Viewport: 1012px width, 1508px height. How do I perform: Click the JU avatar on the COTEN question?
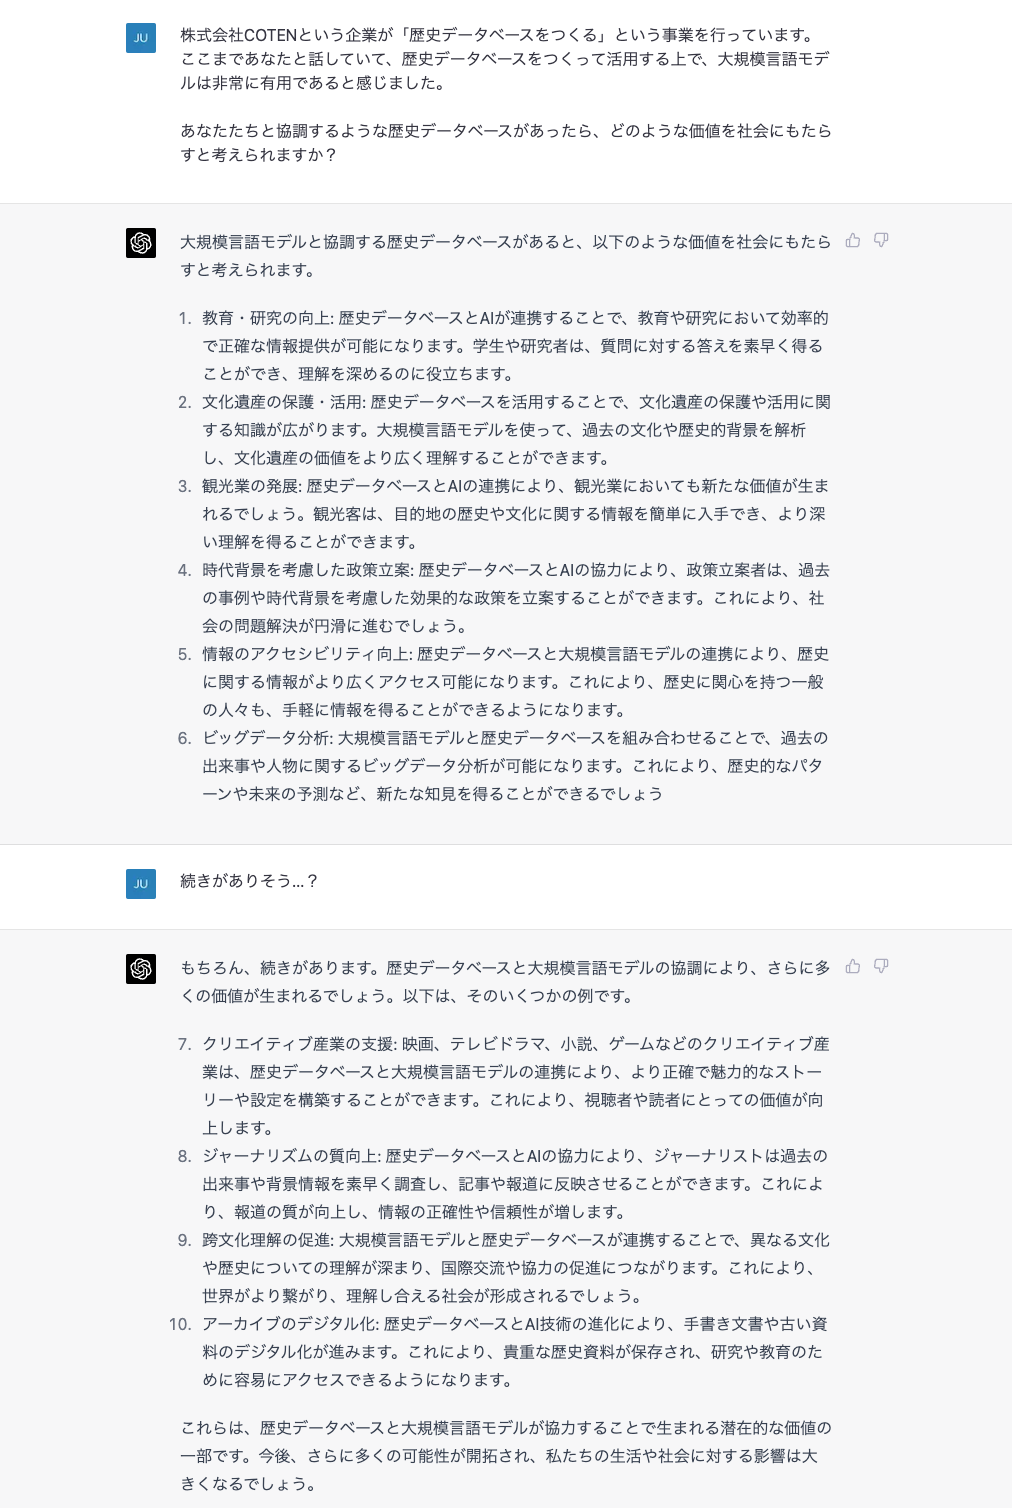click(x=141, y=38)
